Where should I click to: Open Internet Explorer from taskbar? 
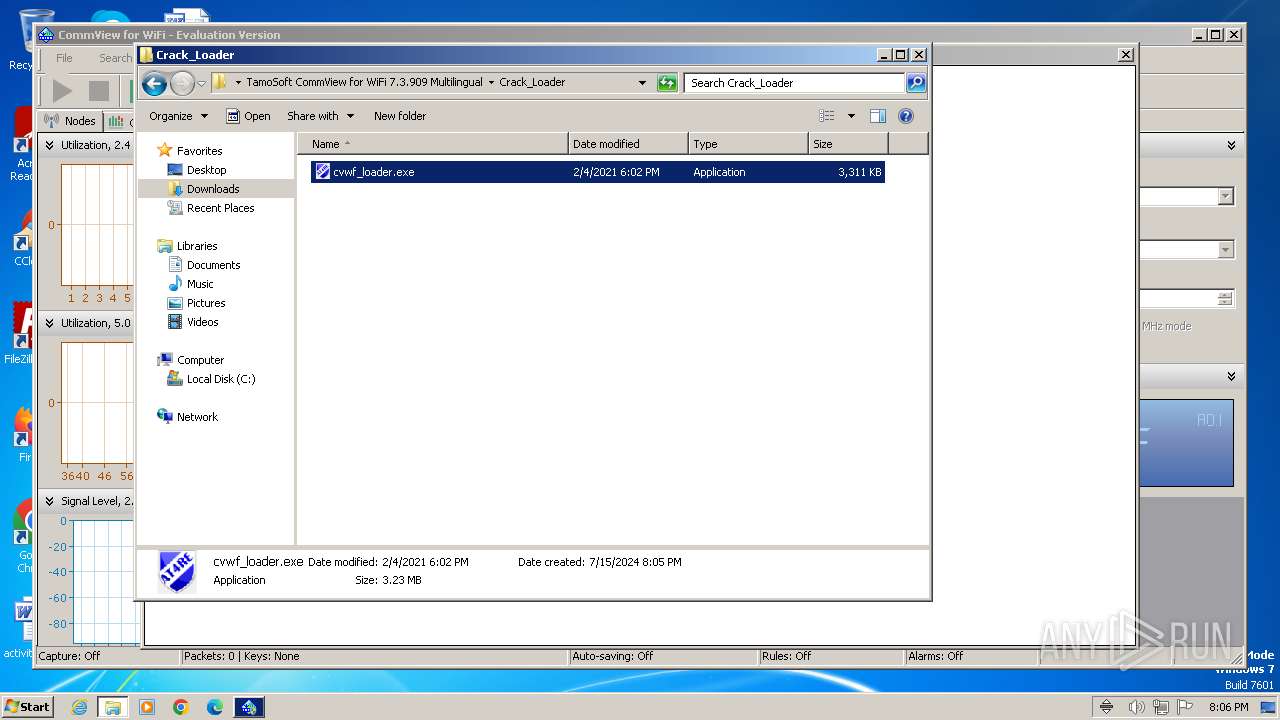point(79,707)
